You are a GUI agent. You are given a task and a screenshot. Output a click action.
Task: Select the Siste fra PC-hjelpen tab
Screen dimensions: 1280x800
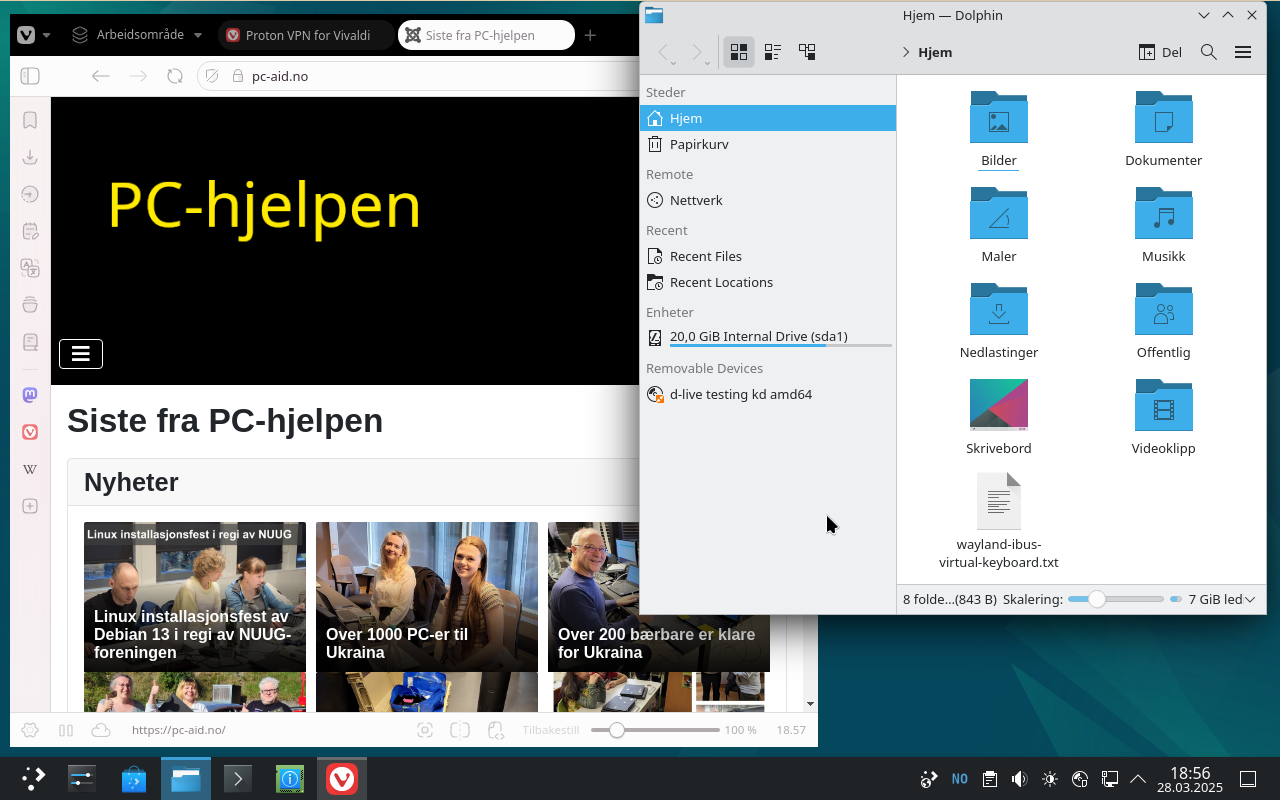pos(486,35)
